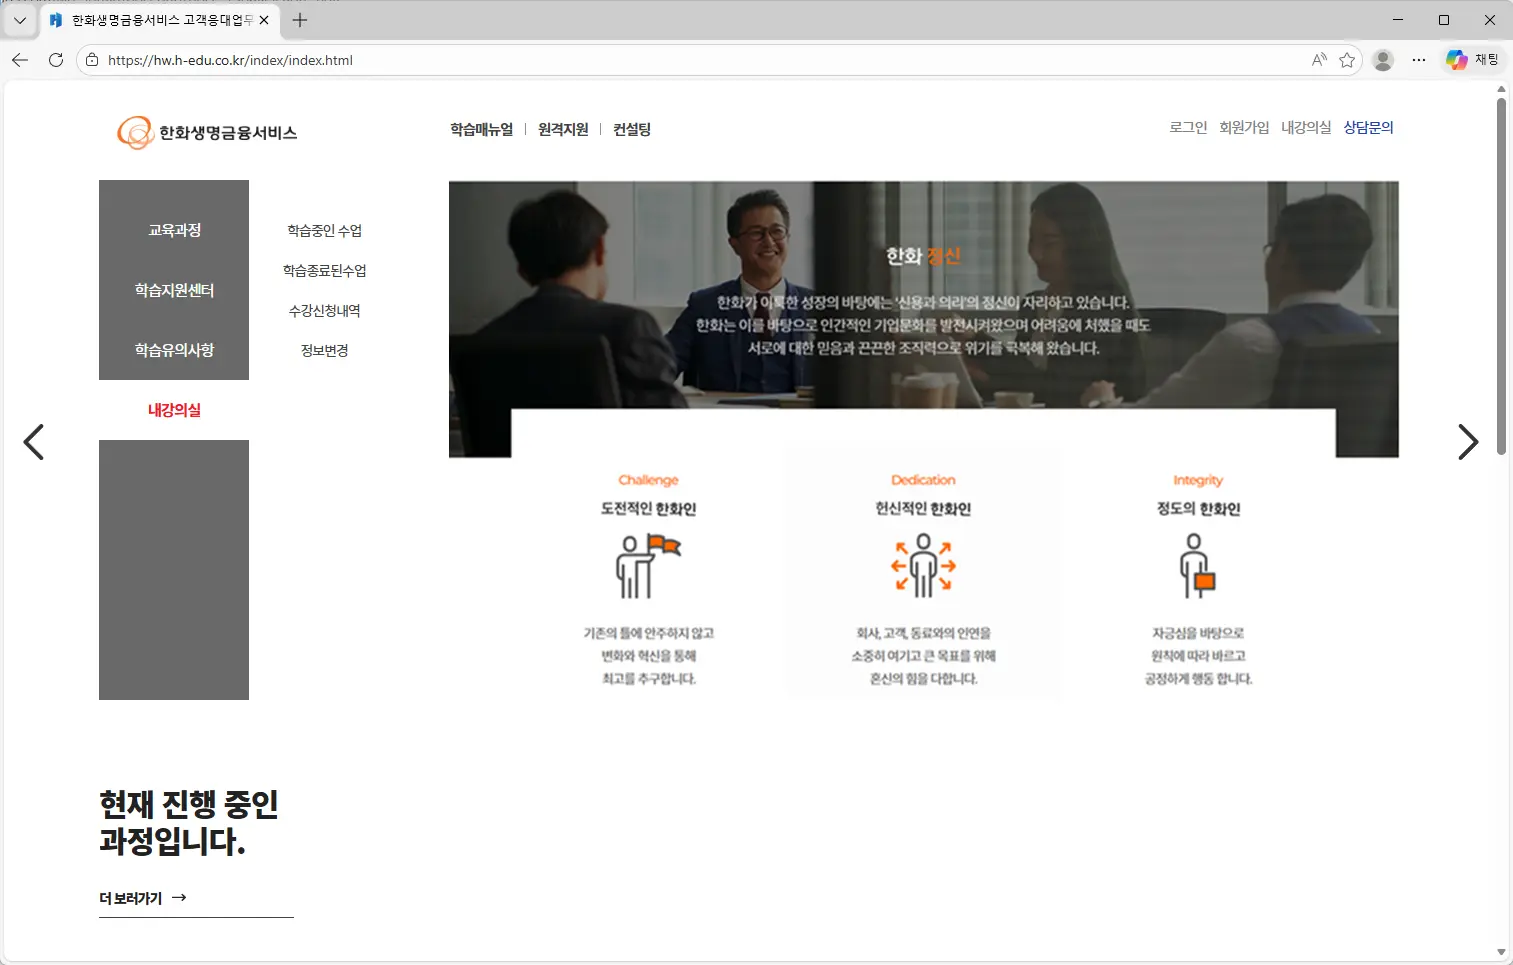
Task: Close the 한화생명금융서비스 tab
Action: [x=264, y=20]
